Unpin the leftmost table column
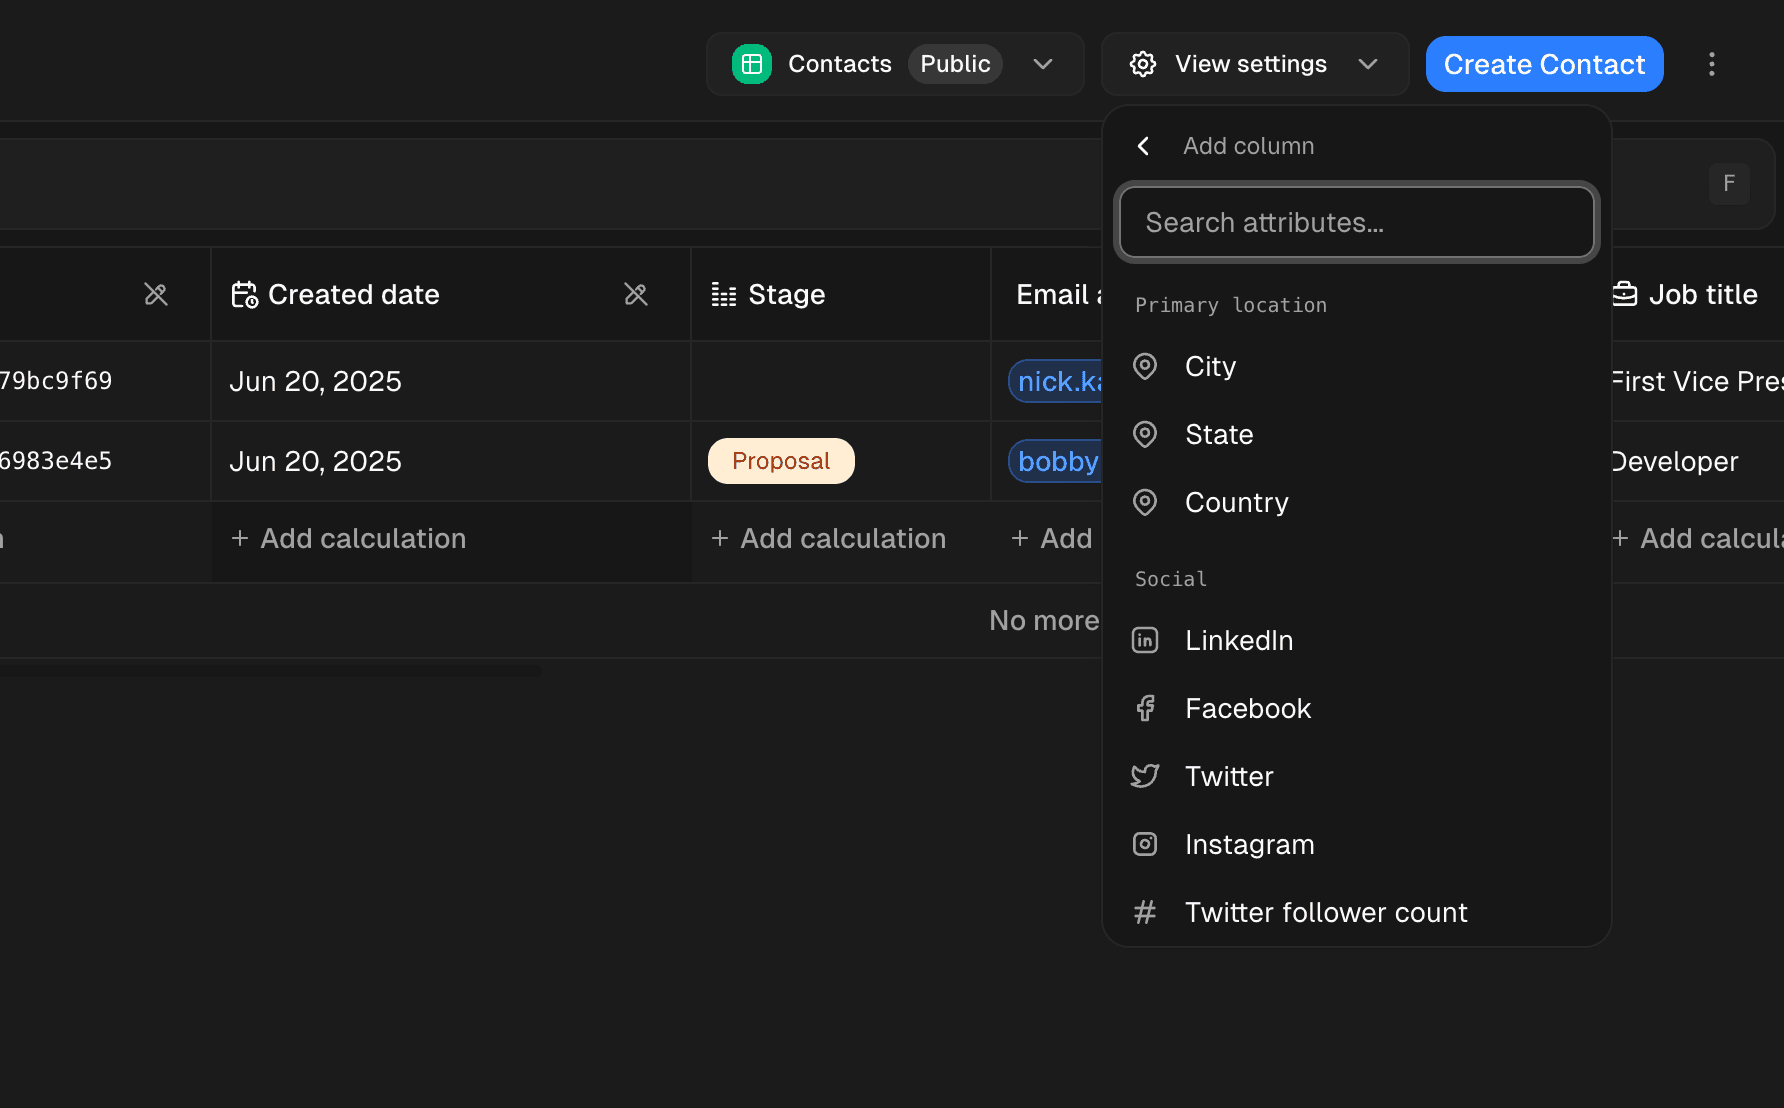The height and width of the screenshot is (1108, 1784). tap(156, 294)
